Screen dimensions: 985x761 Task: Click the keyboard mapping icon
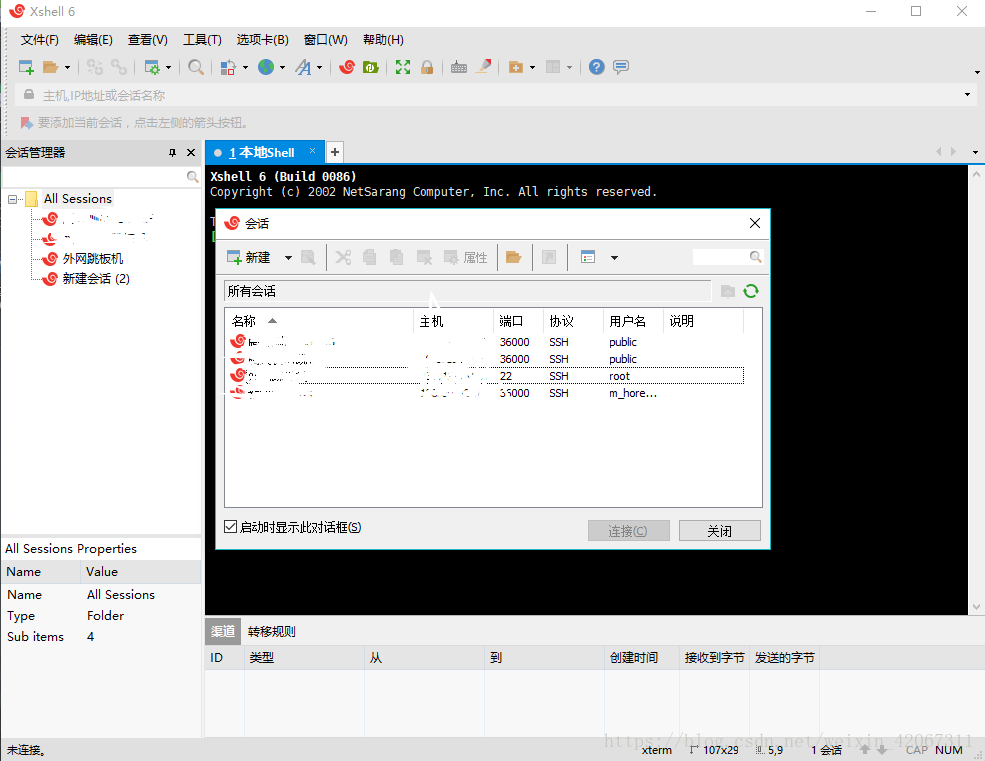coord(459,67)
